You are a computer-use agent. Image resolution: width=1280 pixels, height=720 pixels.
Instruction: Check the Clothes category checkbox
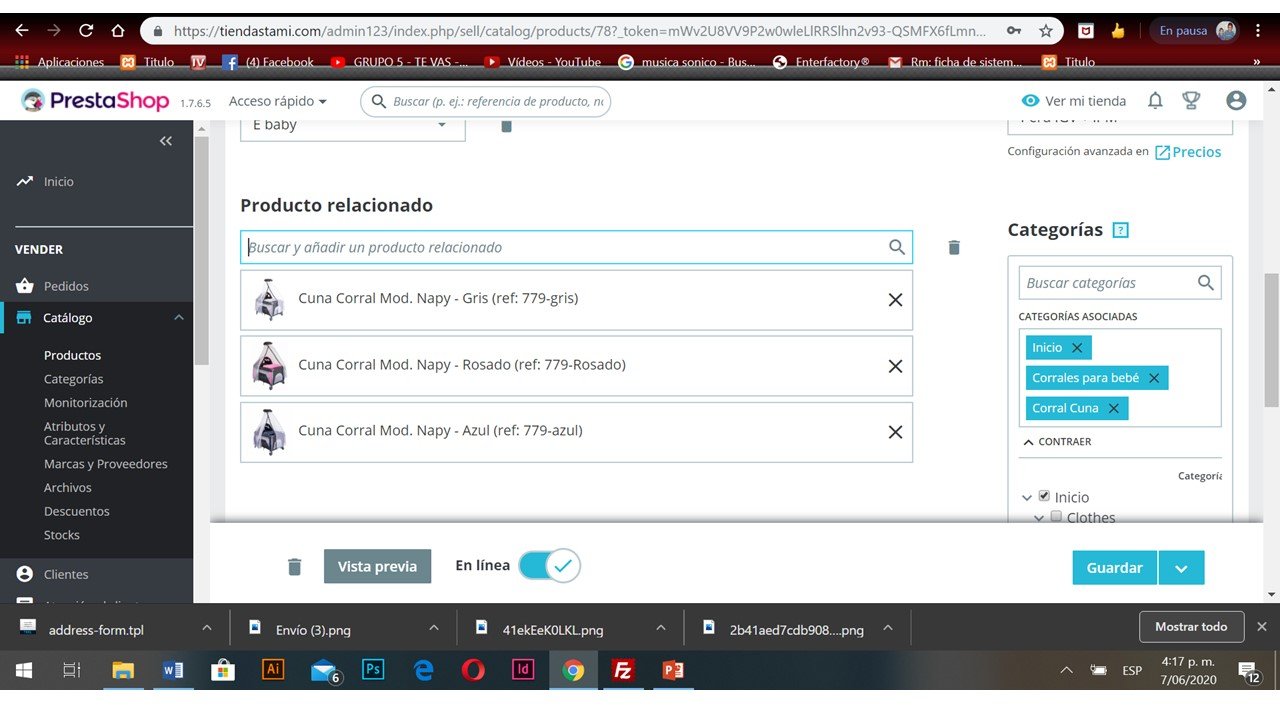pyautogui.click(x=1056, y=517)
